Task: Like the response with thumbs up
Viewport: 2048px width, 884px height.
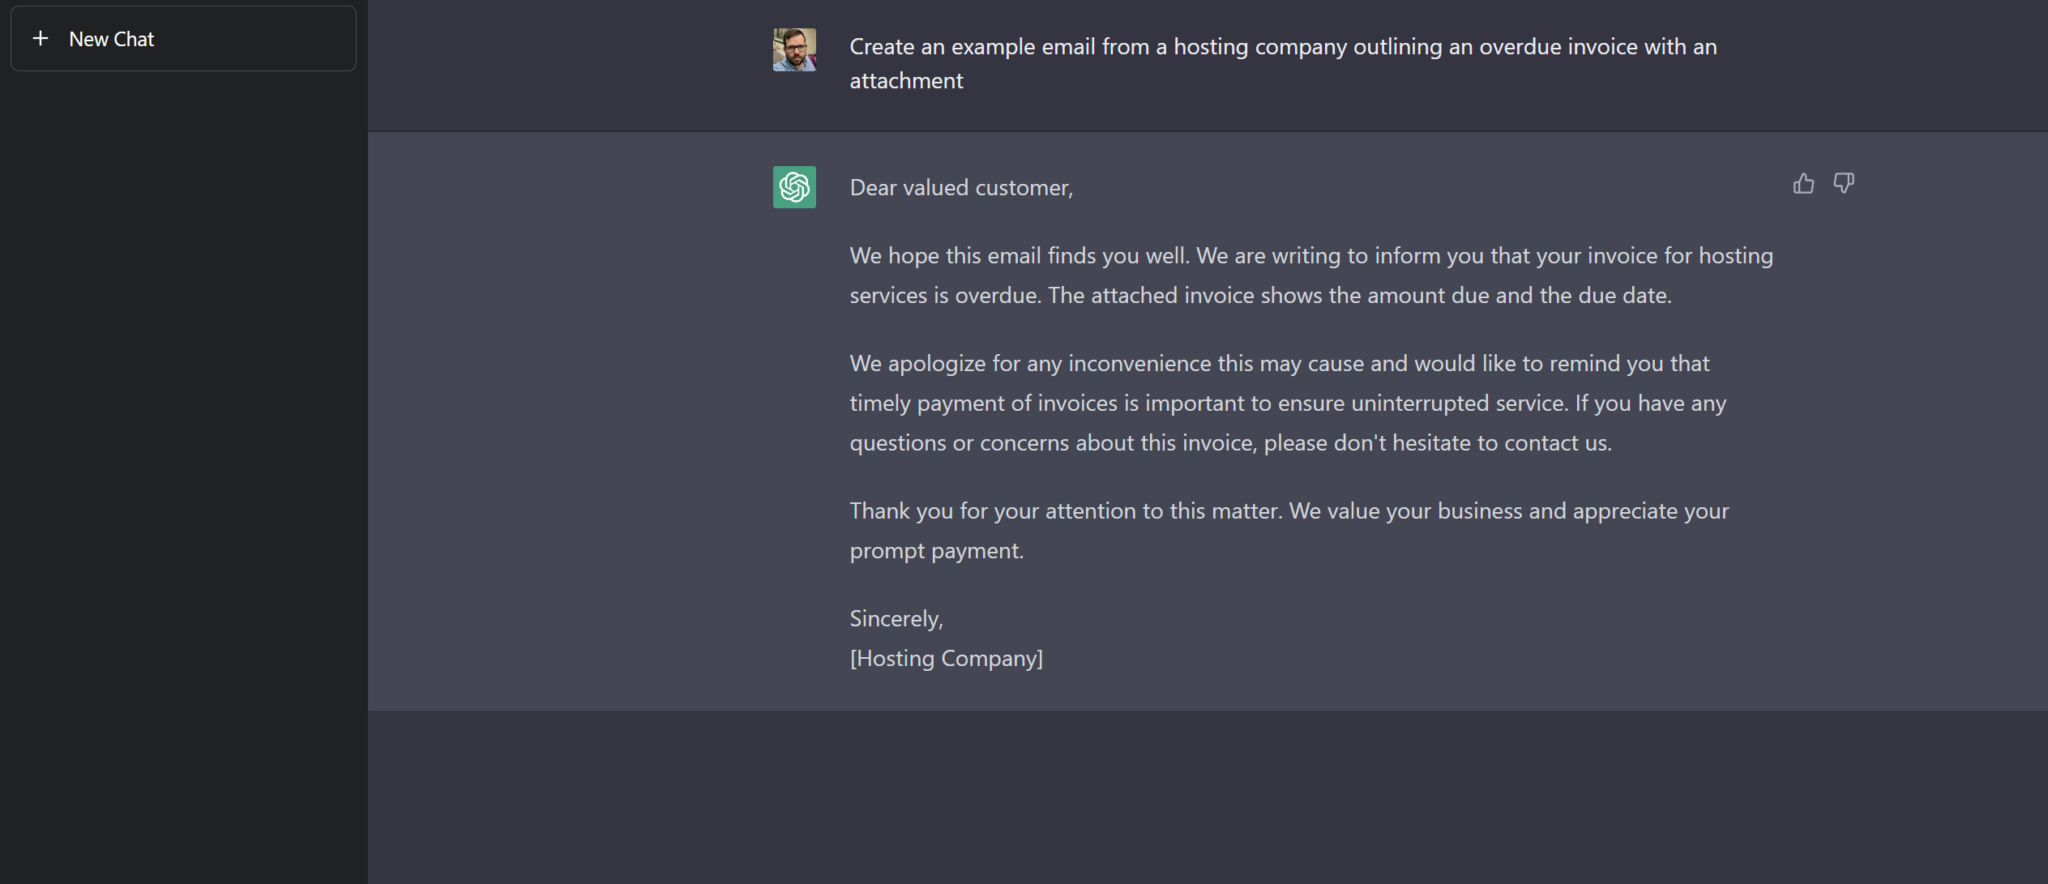Action: 1803,183
